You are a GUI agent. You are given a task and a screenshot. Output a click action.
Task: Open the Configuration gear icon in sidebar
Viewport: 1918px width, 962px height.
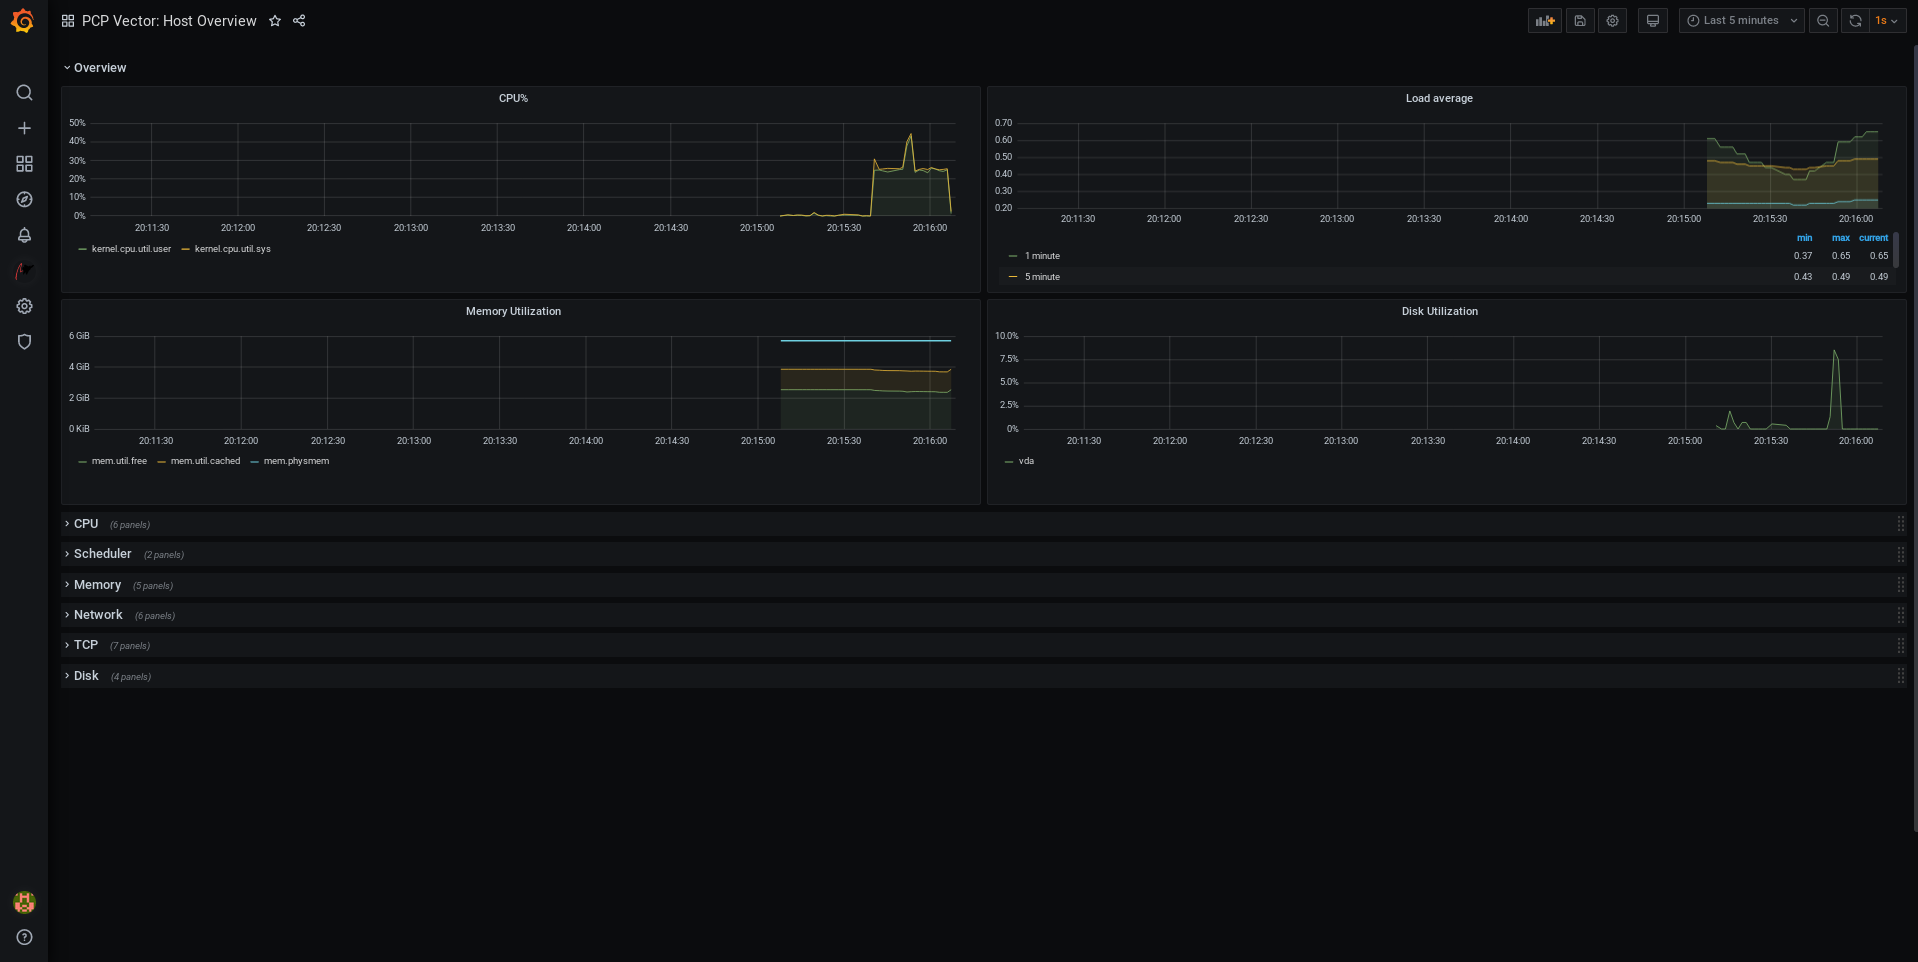24,306
